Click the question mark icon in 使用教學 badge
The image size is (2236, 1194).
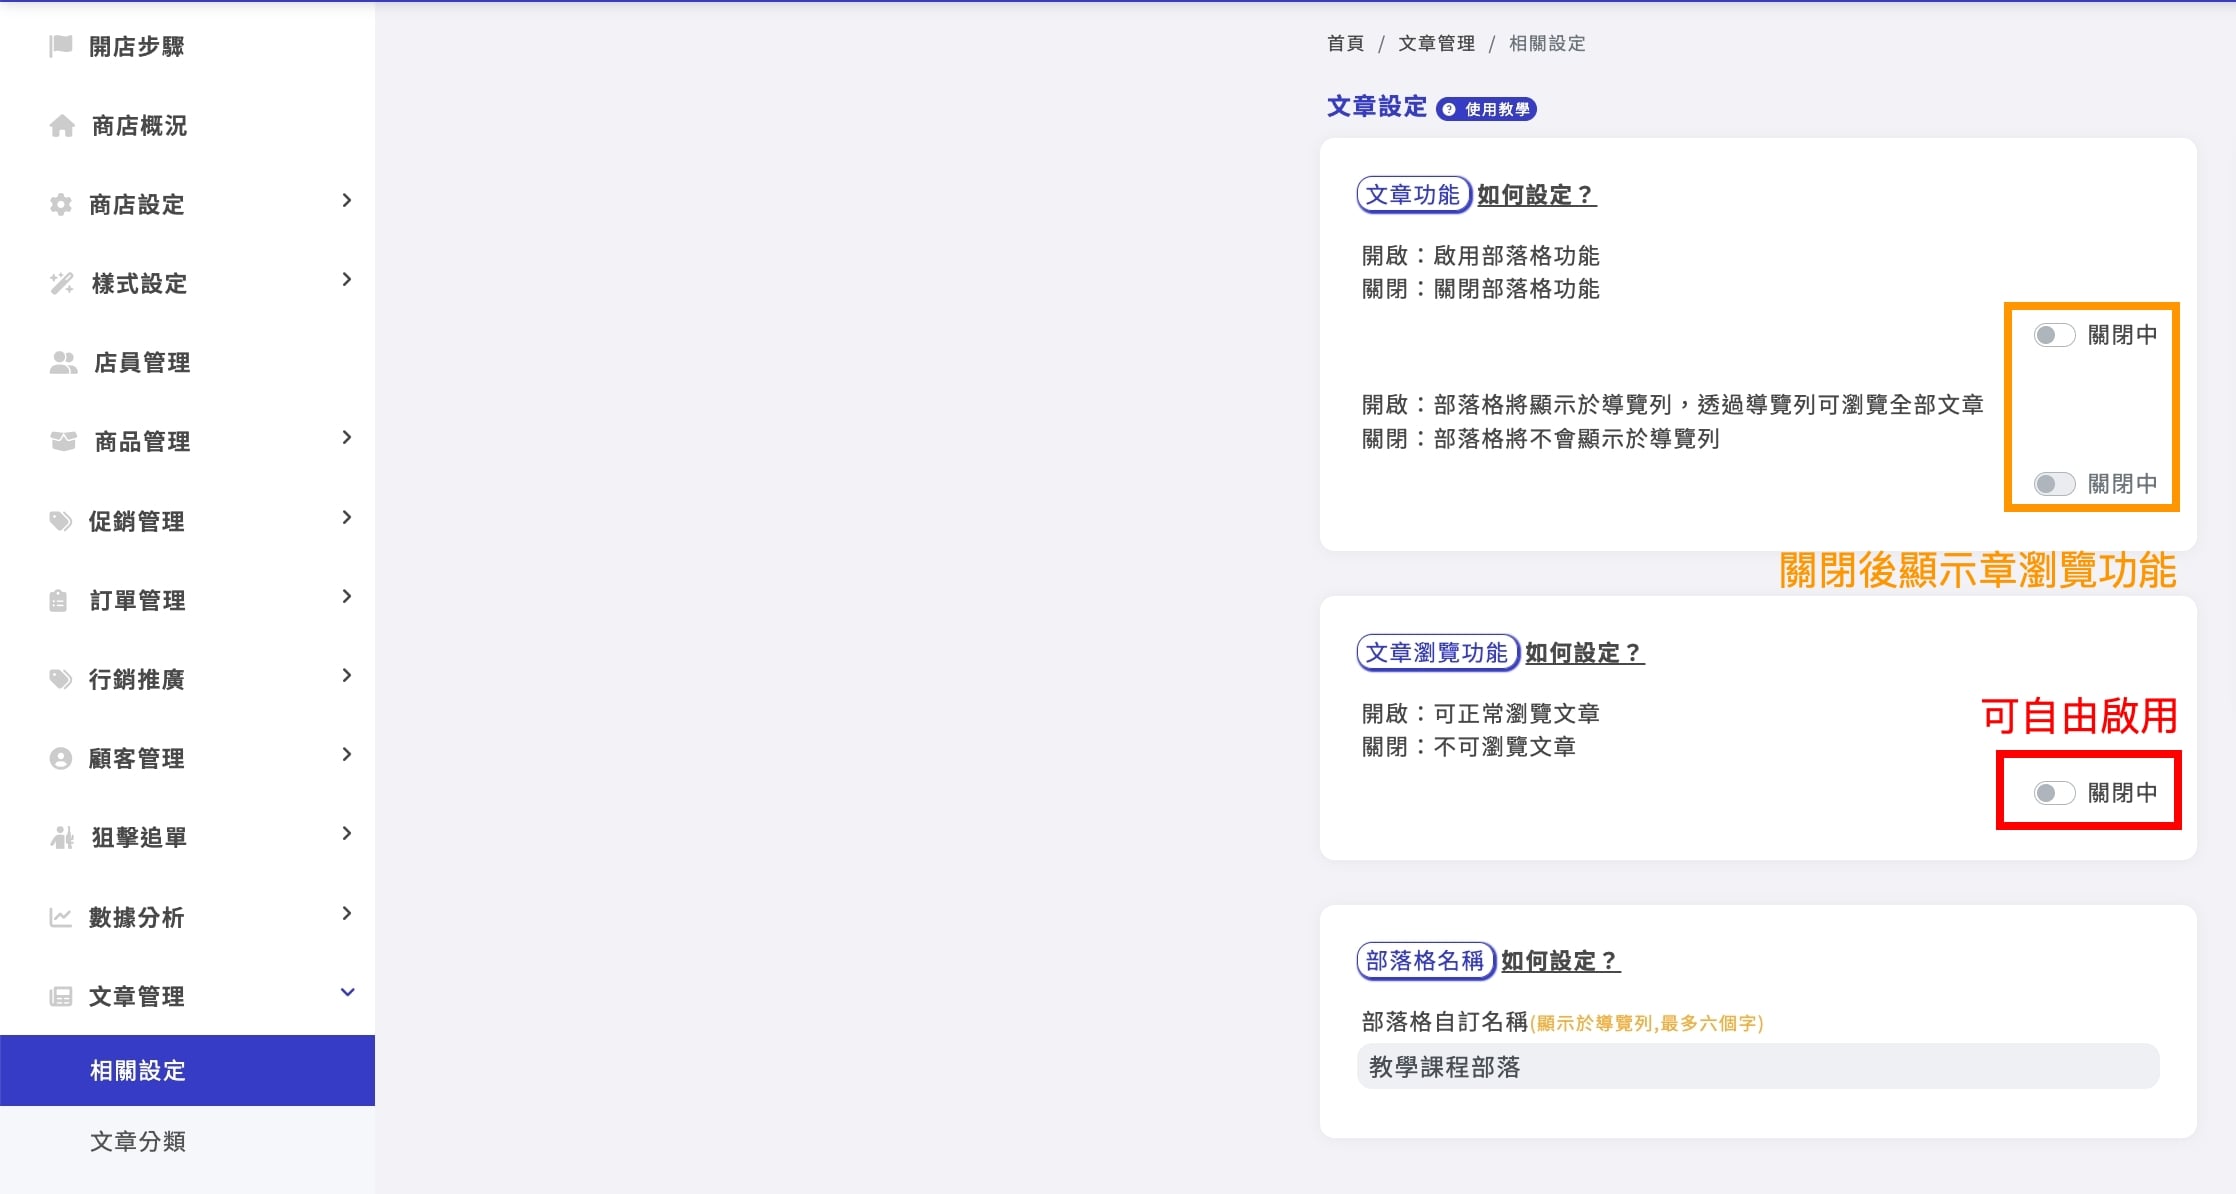[x=1449, y=109]
